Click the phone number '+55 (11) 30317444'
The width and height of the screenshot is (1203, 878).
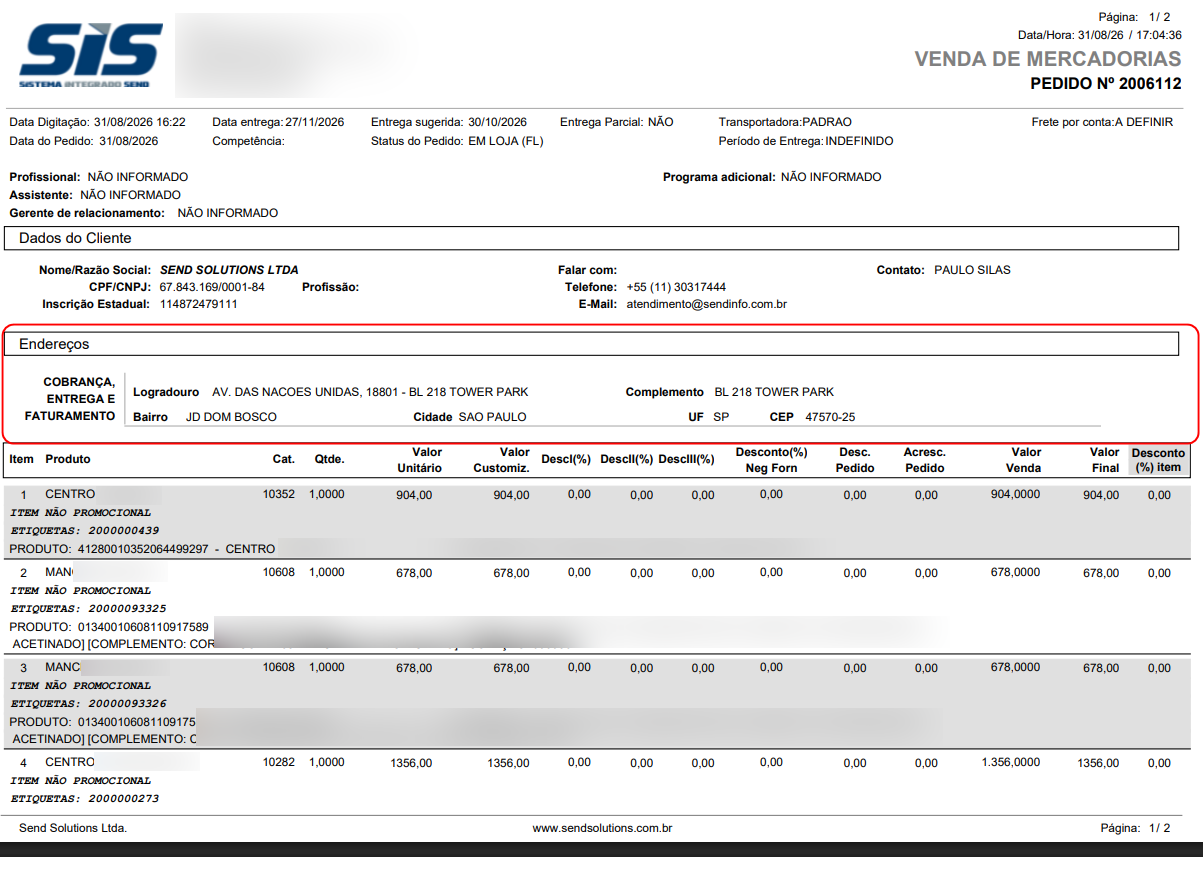click(676, 287)
